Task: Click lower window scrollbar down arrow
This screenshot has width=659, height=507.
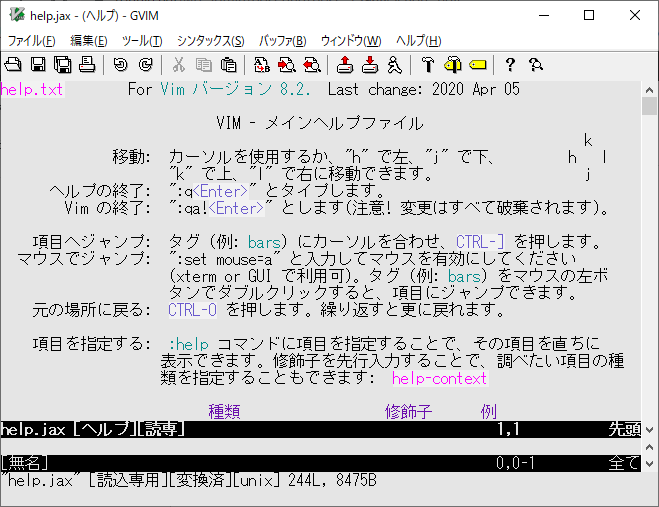Action: coord(649,464)
